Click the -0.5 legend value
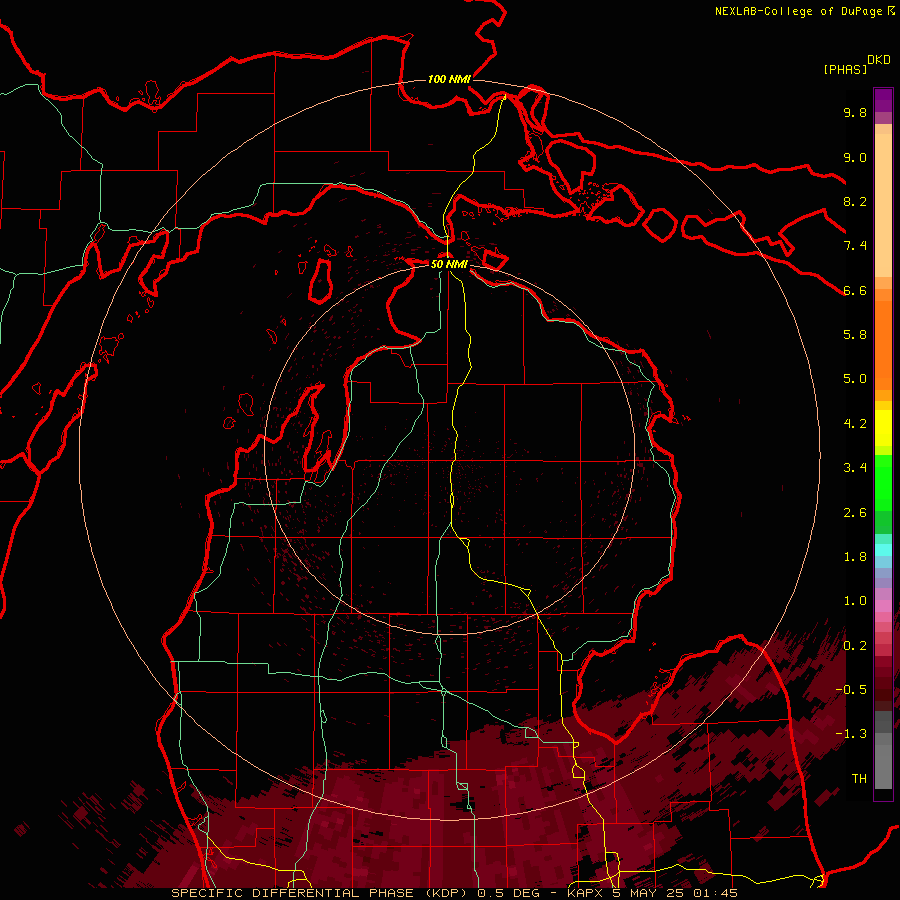 pyautogui.click(x=851, y=690)
